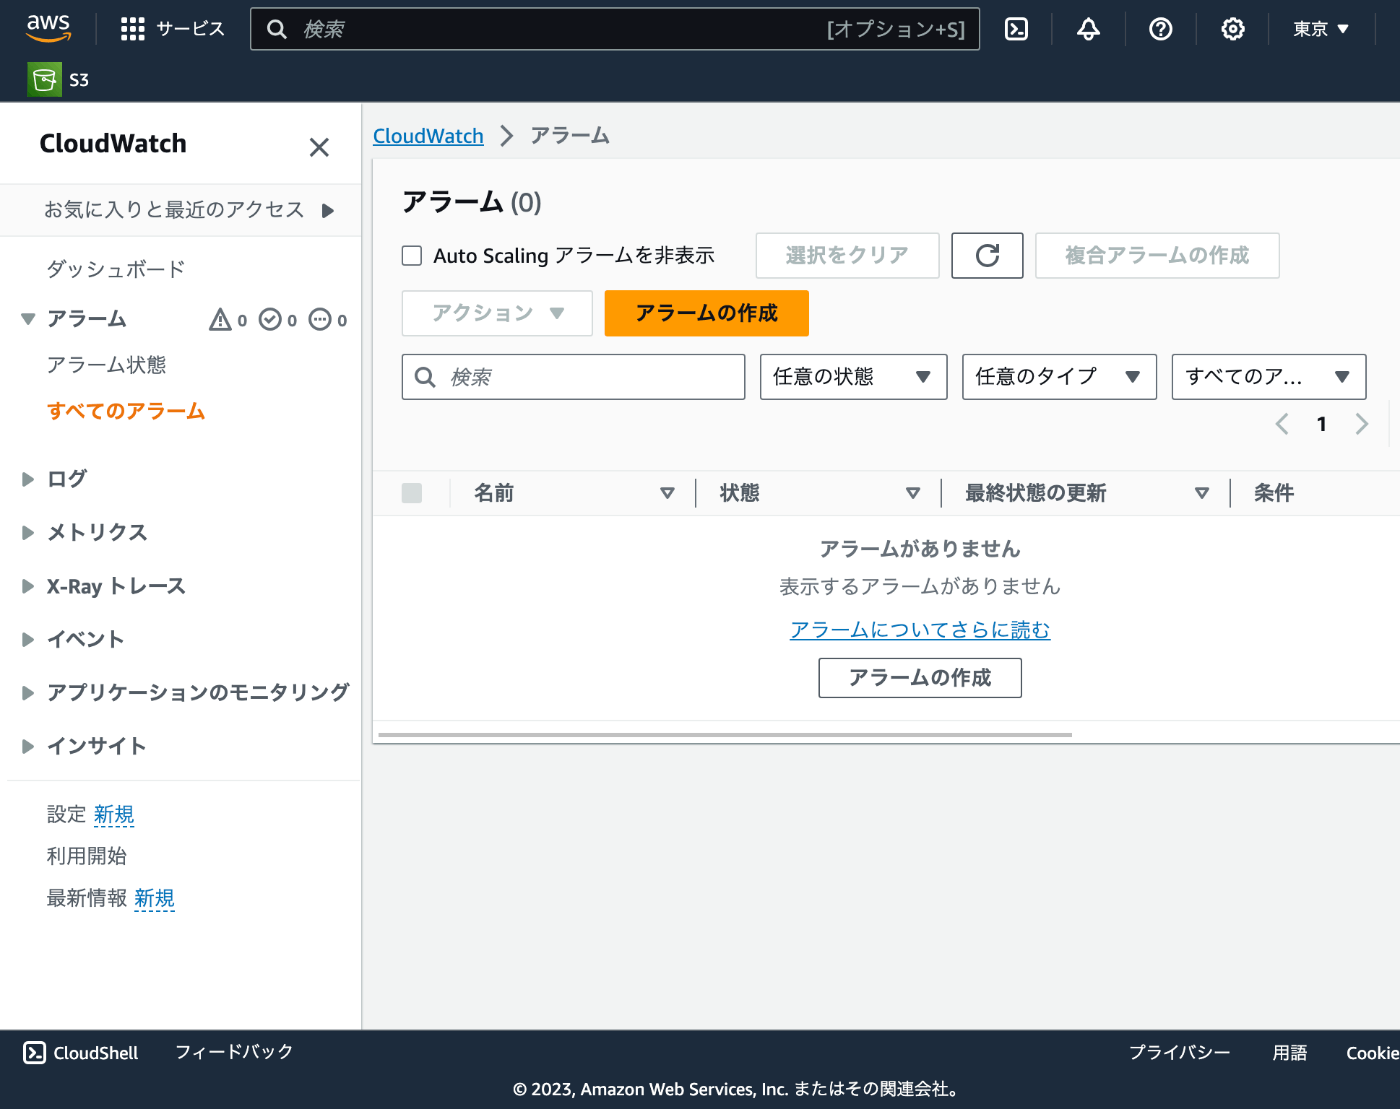Click the top AWS 検索 search bar
1400x1109 pixels.
614,29
